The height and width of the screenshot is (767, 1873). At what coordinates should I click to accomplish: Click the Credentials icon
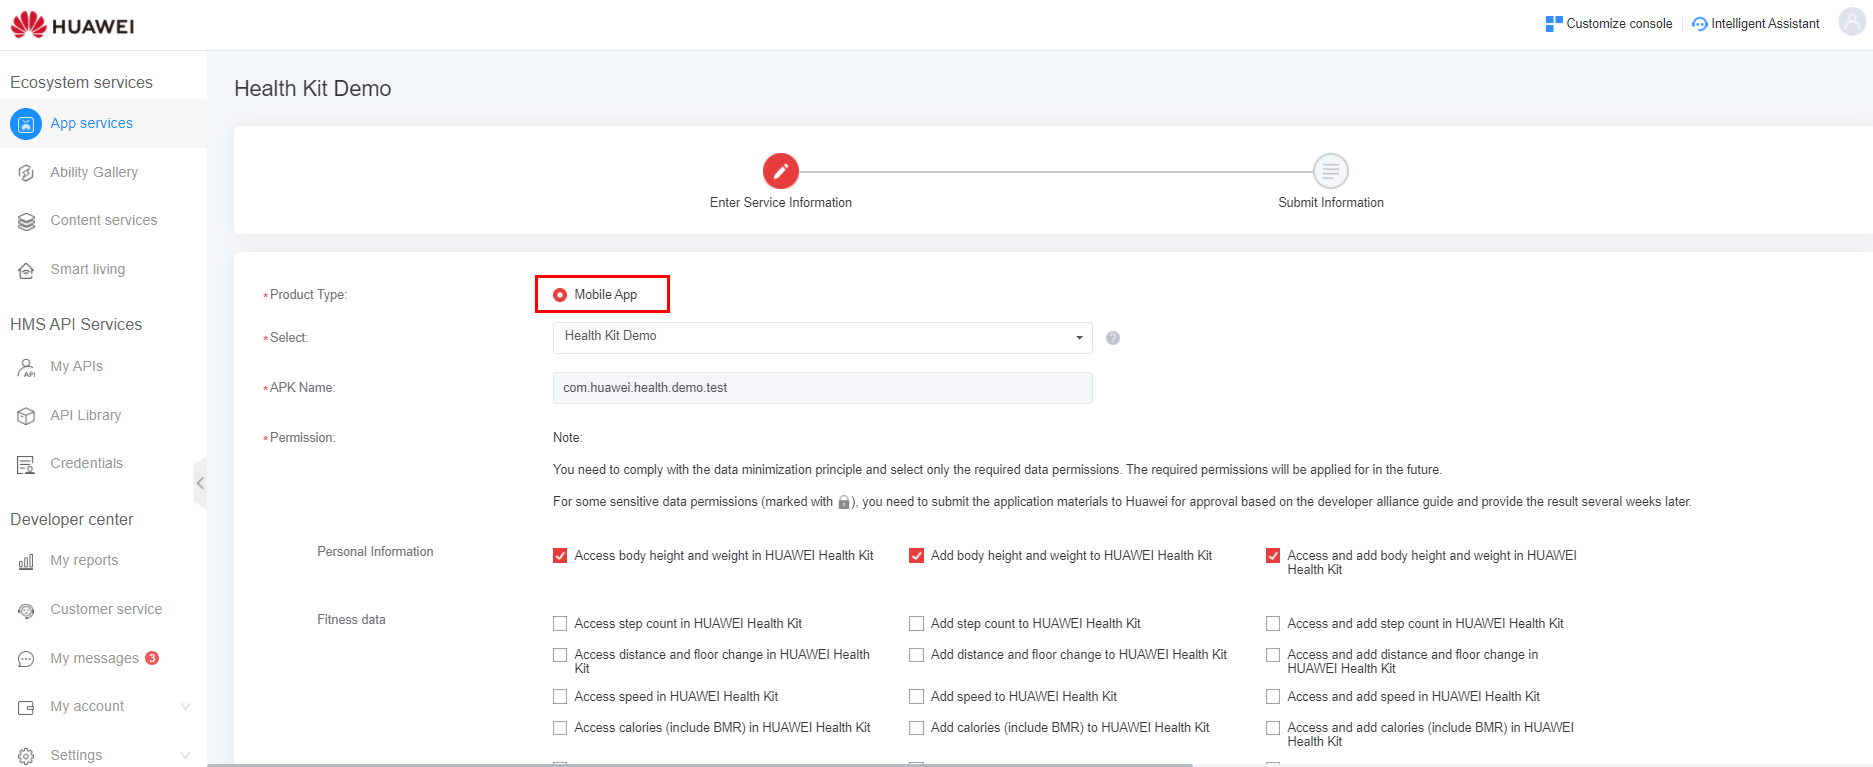click(x=27, y=464)
